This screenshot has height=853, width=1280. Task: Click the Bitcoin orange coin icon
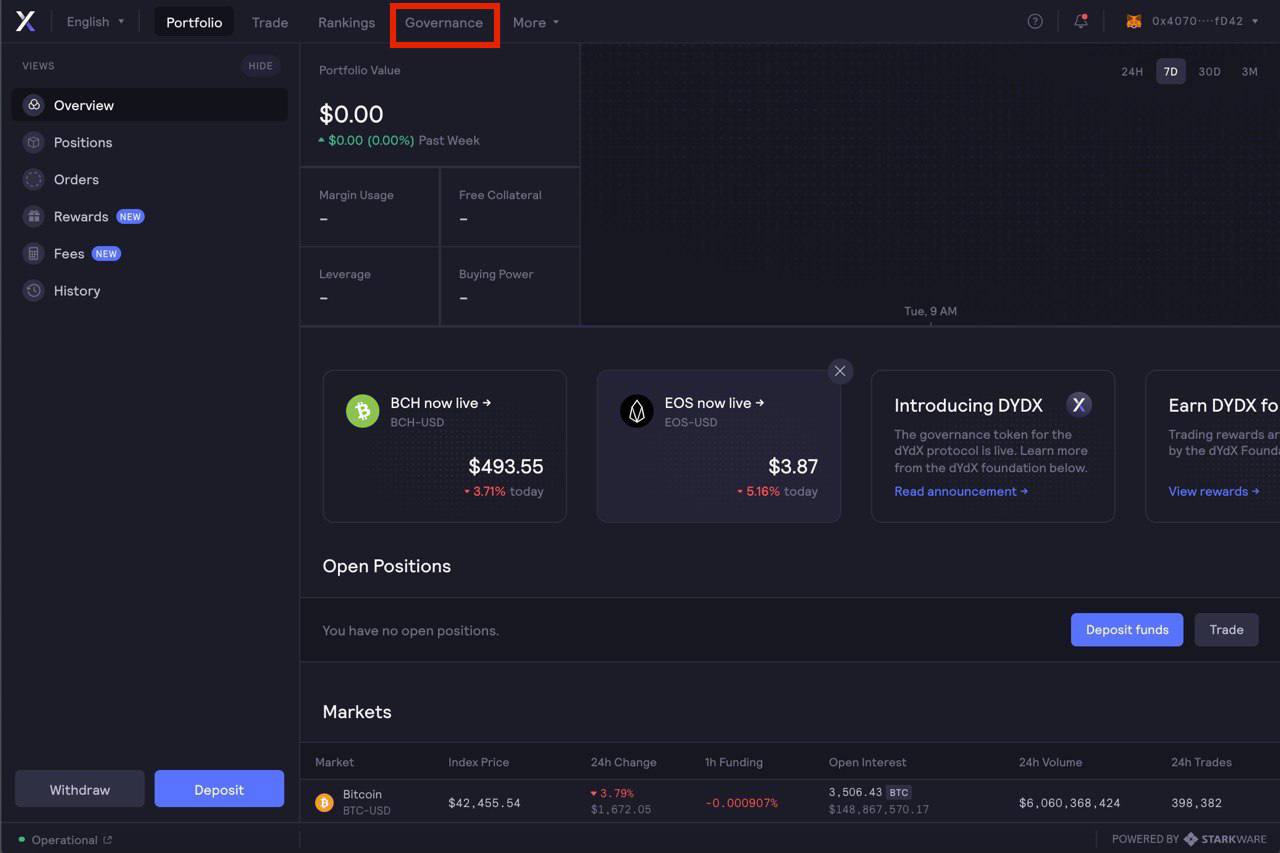click(x=324, y=802)
